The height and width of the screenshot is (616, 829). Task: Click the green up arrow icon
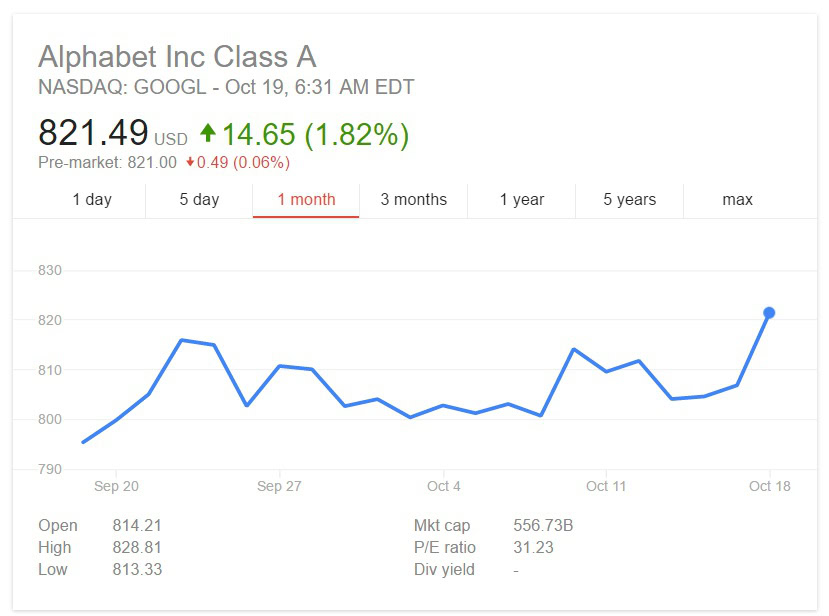pos(208,133)
